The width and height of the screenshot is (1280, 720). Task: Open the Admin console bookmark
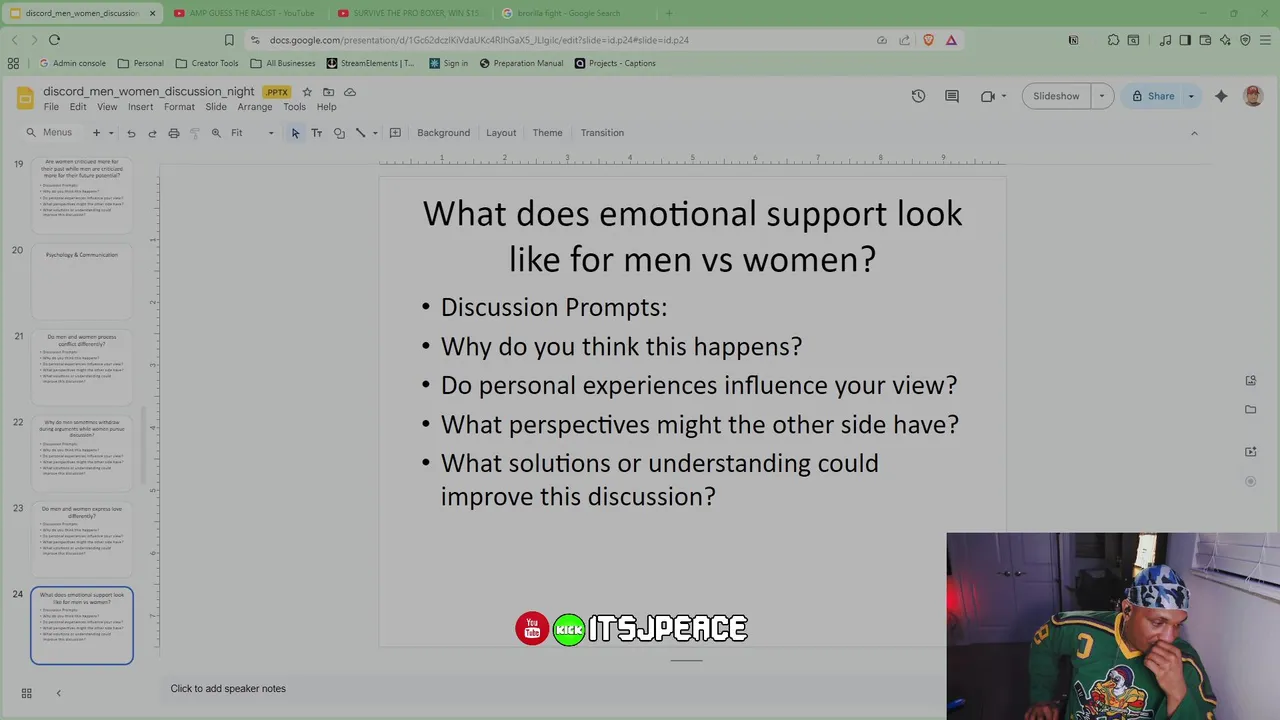pos(71,63)
